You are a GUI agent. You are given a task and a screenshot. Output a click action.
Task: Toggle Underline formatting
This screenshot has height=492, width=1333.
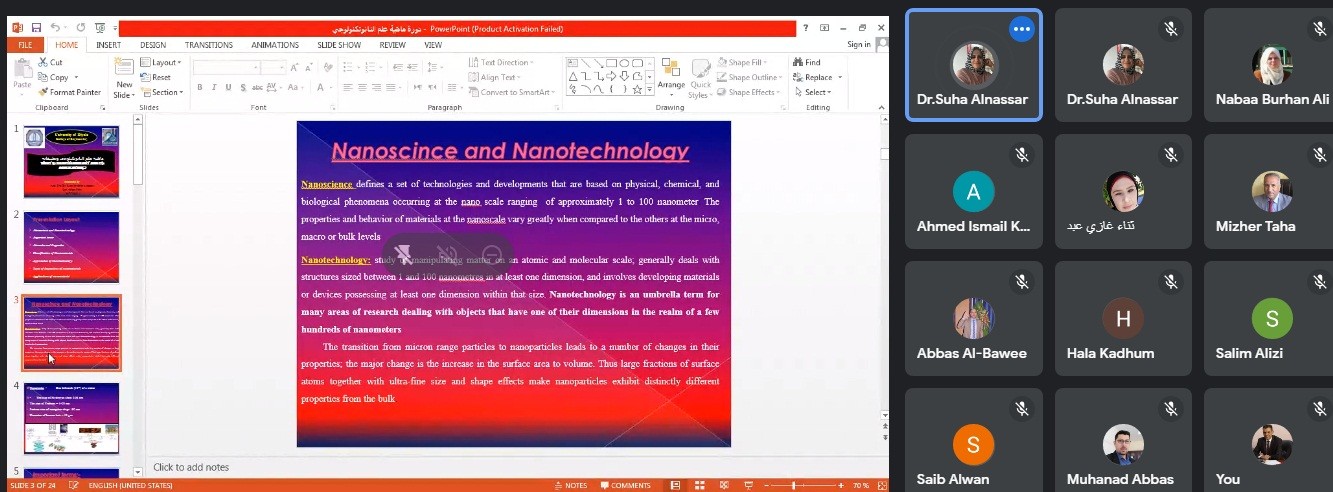point(229,87)
